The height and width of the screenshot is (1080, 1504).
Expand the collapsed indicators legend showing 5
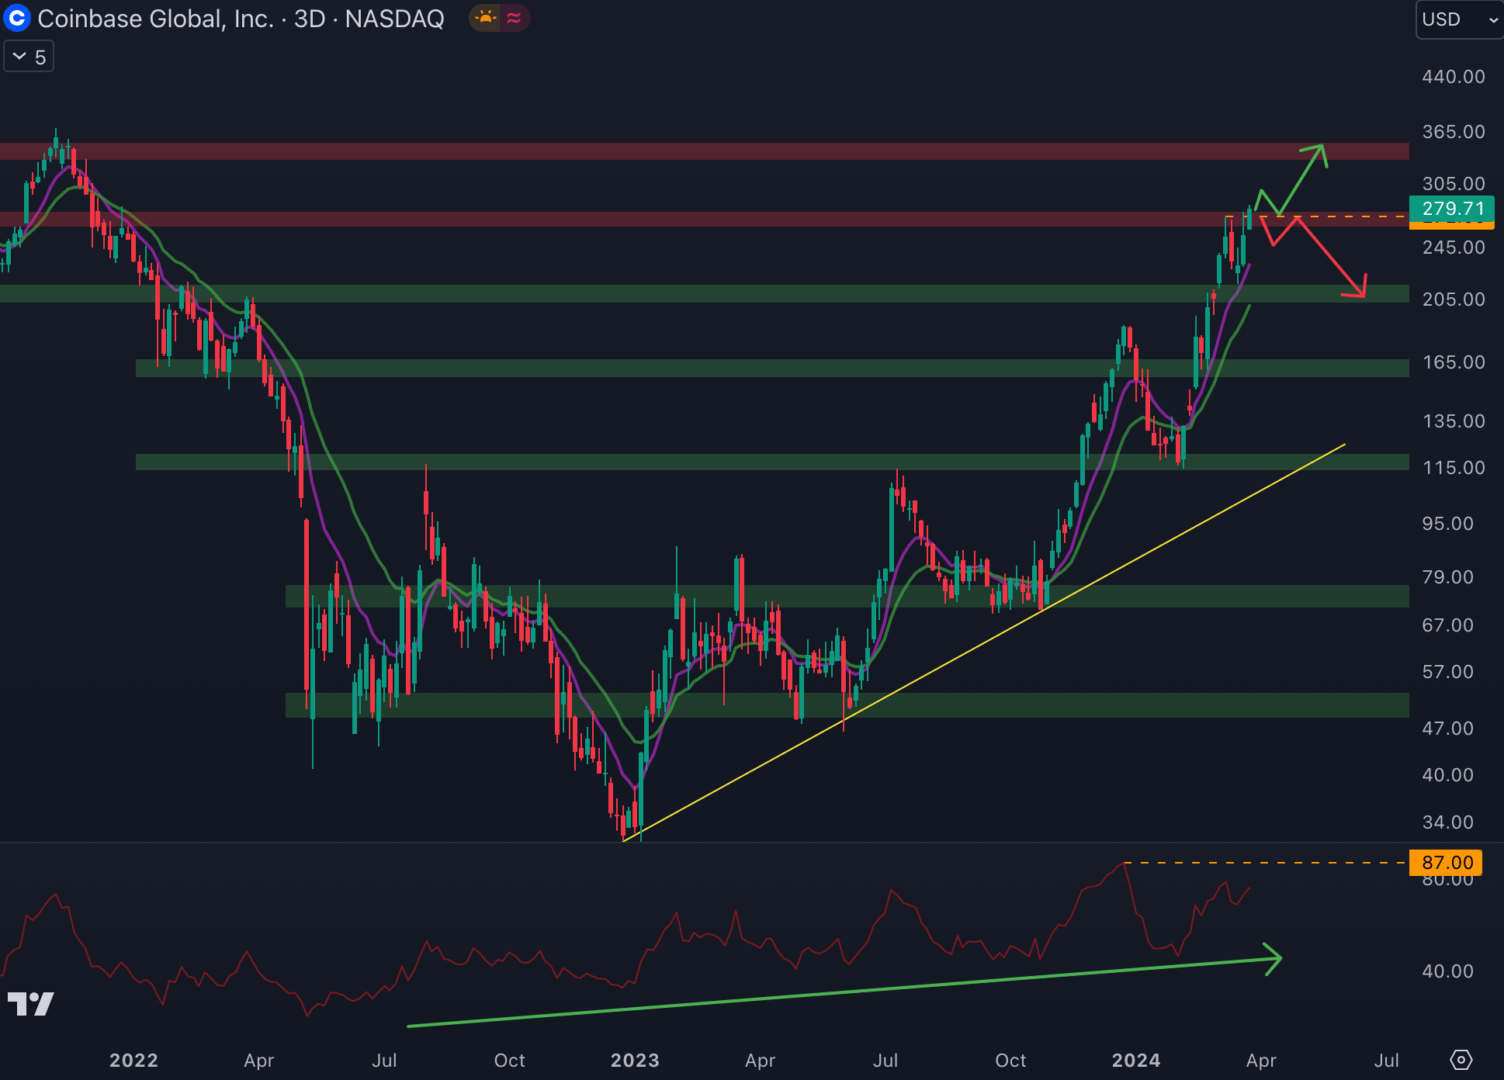coord(29,57)
